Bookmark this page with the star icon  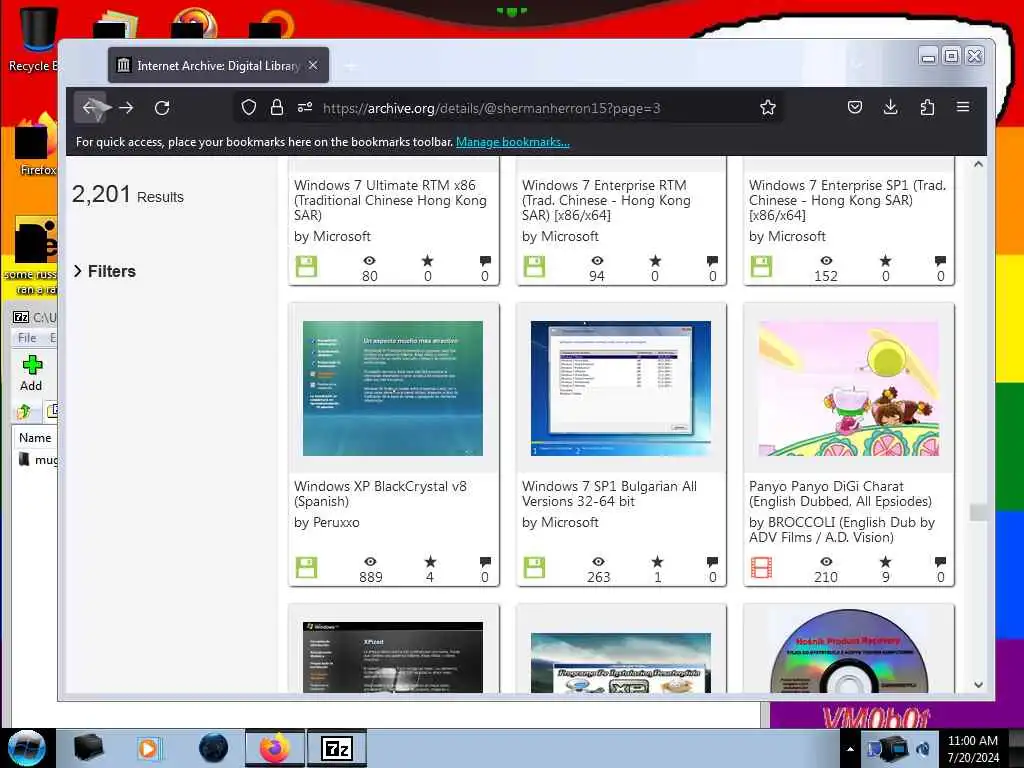[x=768, y=107]
